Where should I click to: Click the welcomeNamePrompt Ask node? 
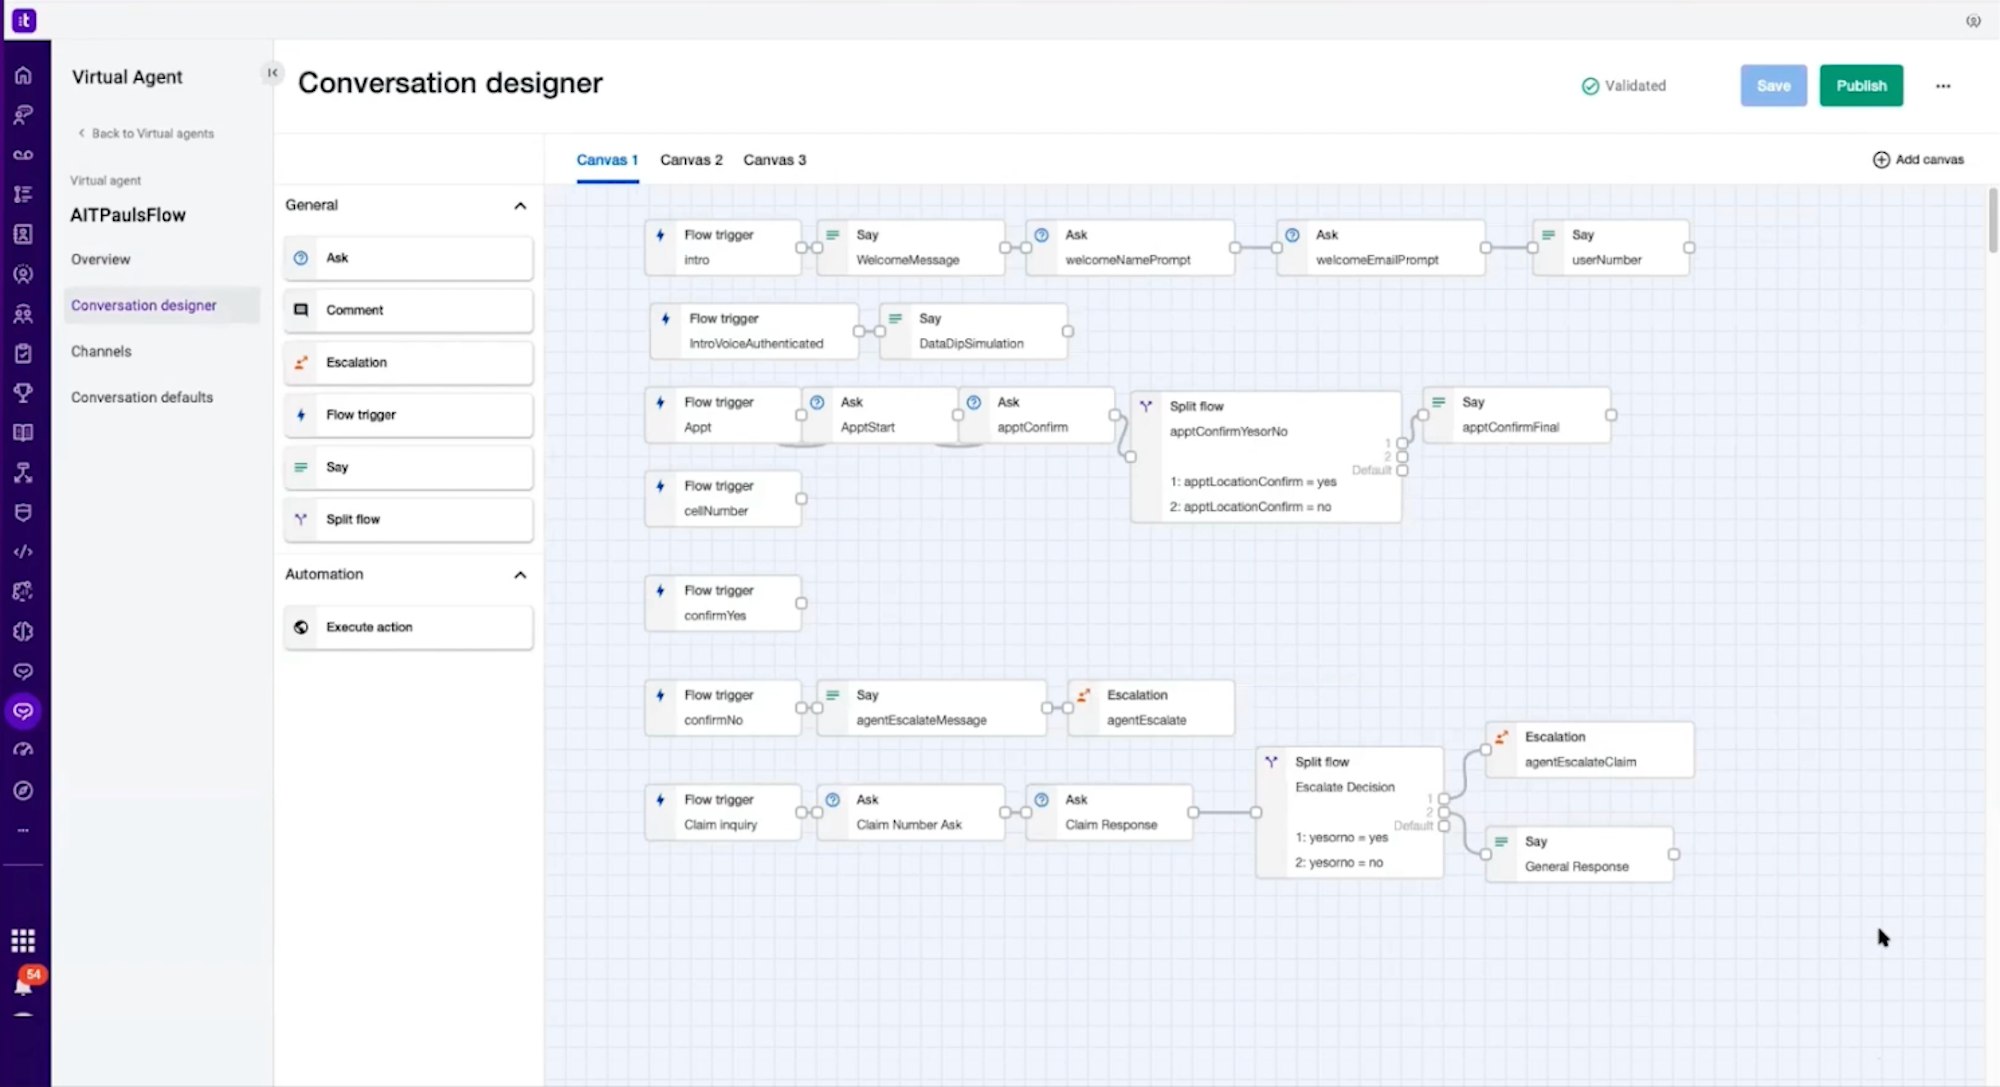pos(1129,246)
